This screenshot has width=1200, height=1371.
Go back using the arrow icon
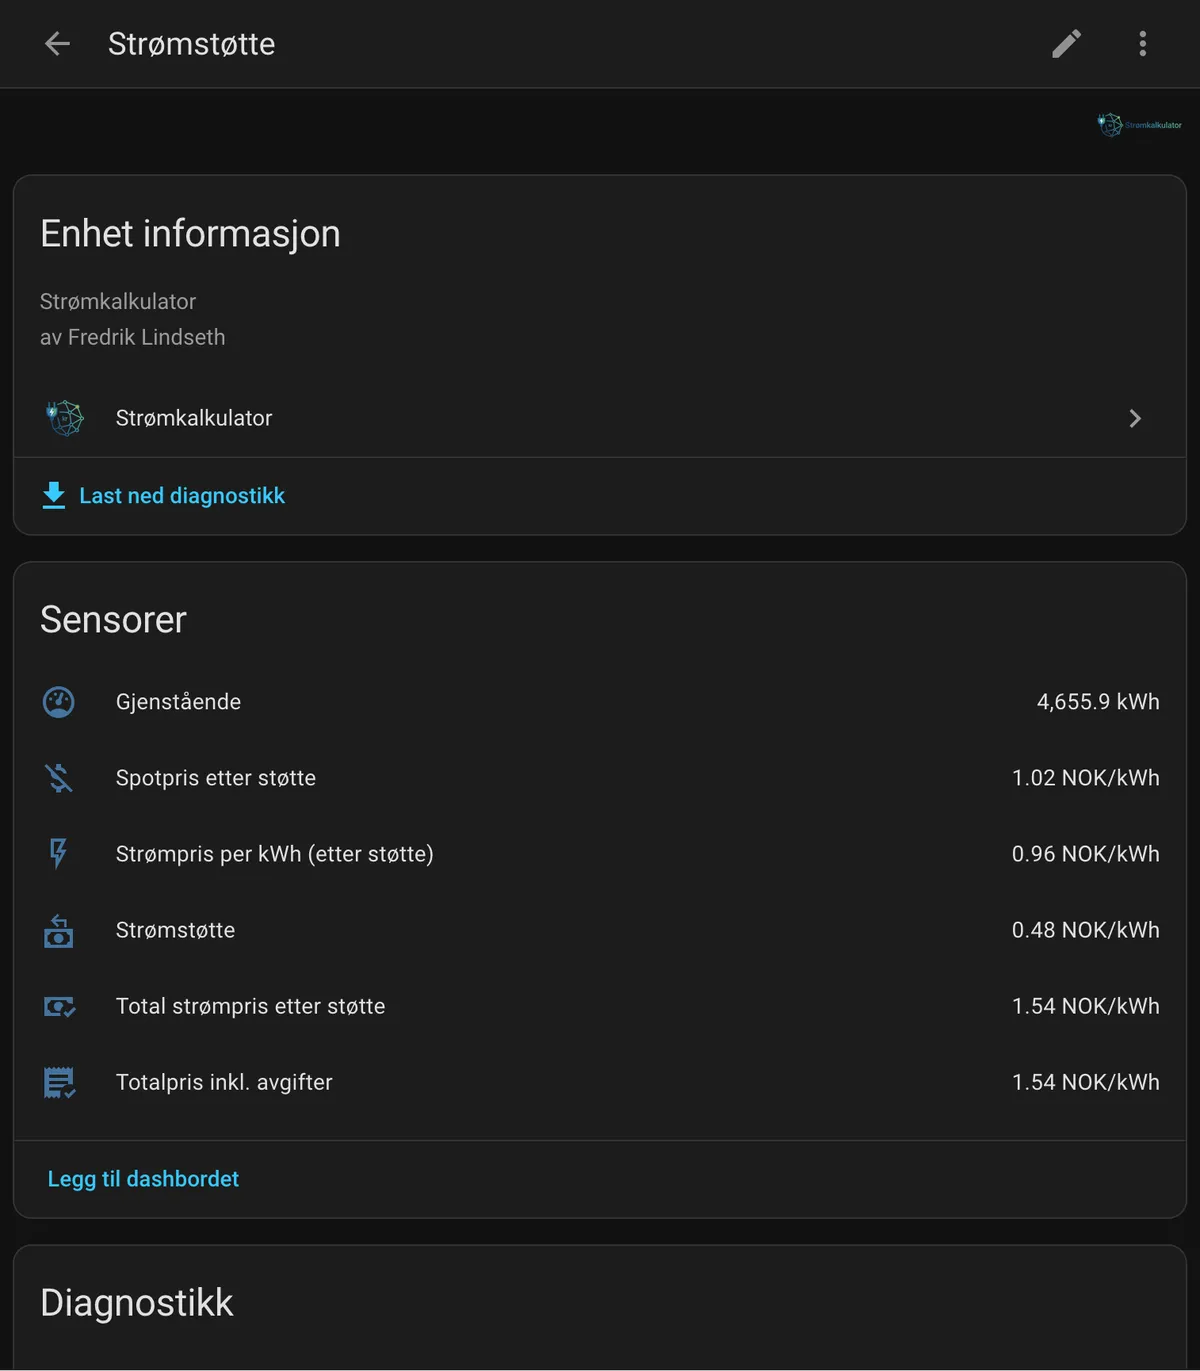(x=57, y=44)
